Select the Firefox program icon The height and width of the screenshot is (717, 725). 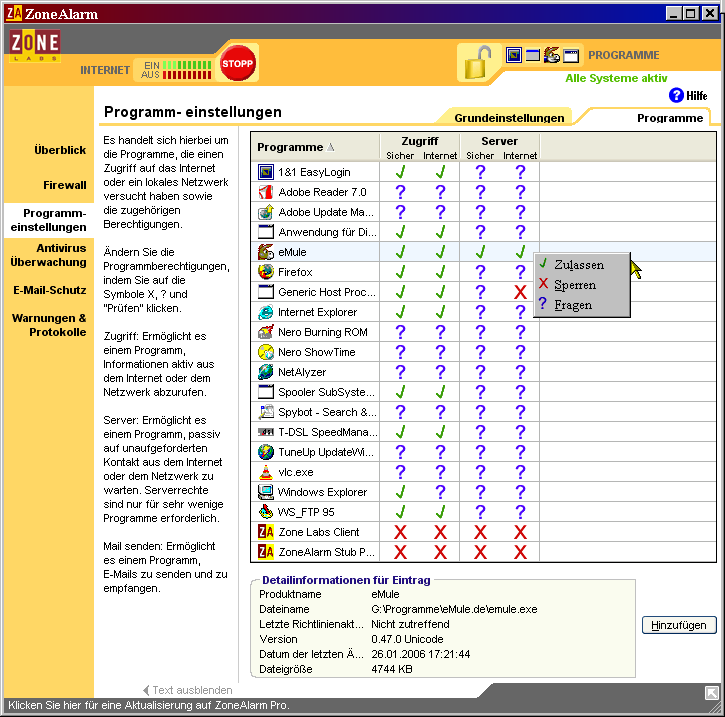point(266,272)
